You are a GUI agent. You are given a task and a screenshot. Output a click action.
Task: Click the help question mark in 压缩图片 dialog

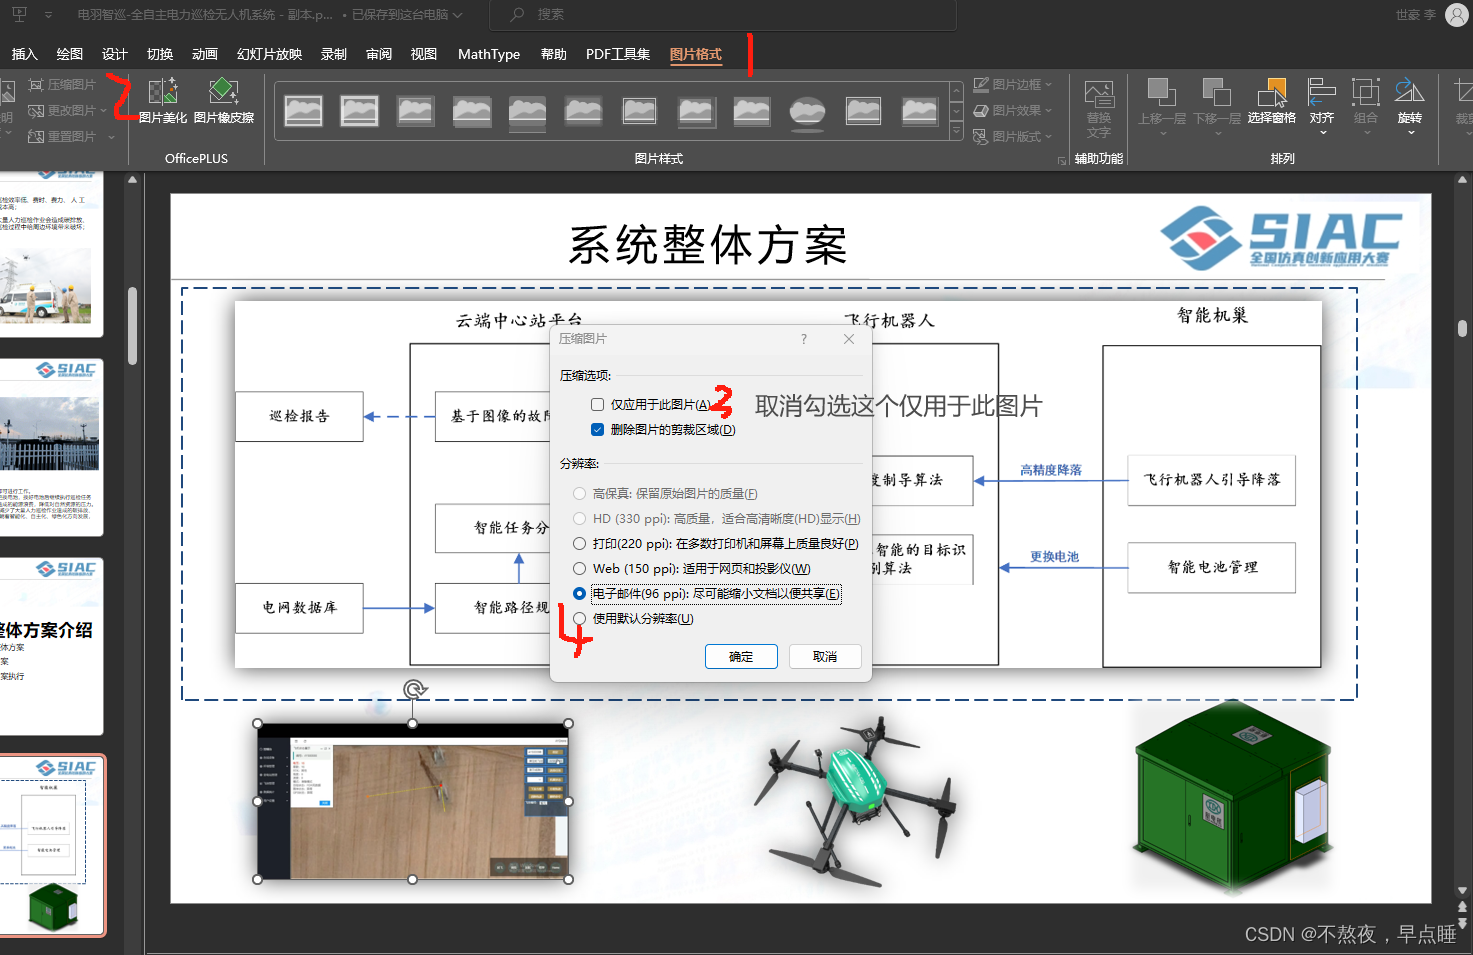point(804,339)
